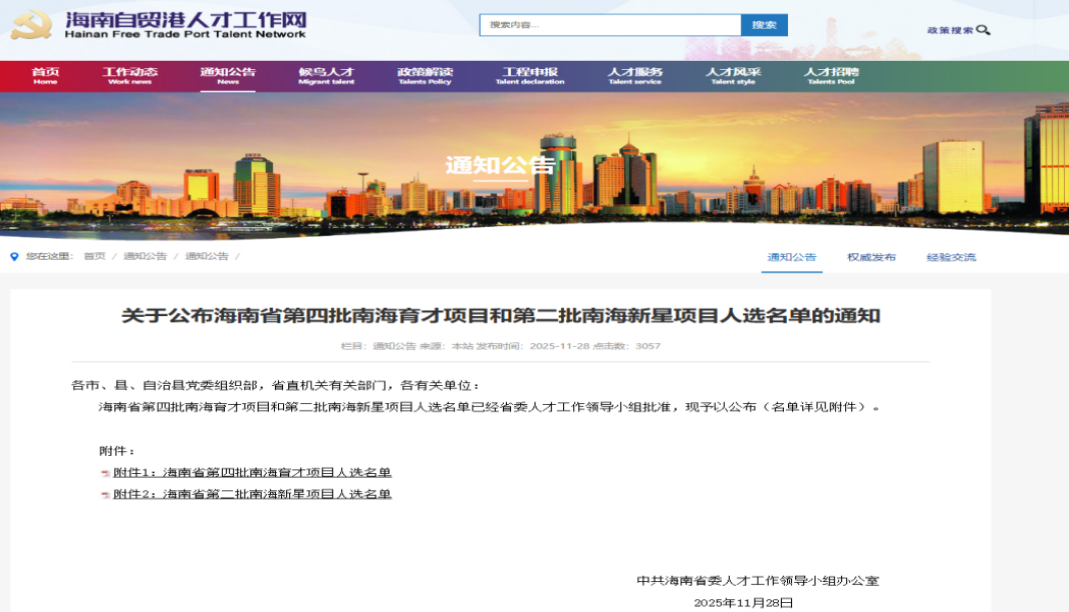Navigate to 工程申报 Talent declaration
1069x612 pixels.
530,76
